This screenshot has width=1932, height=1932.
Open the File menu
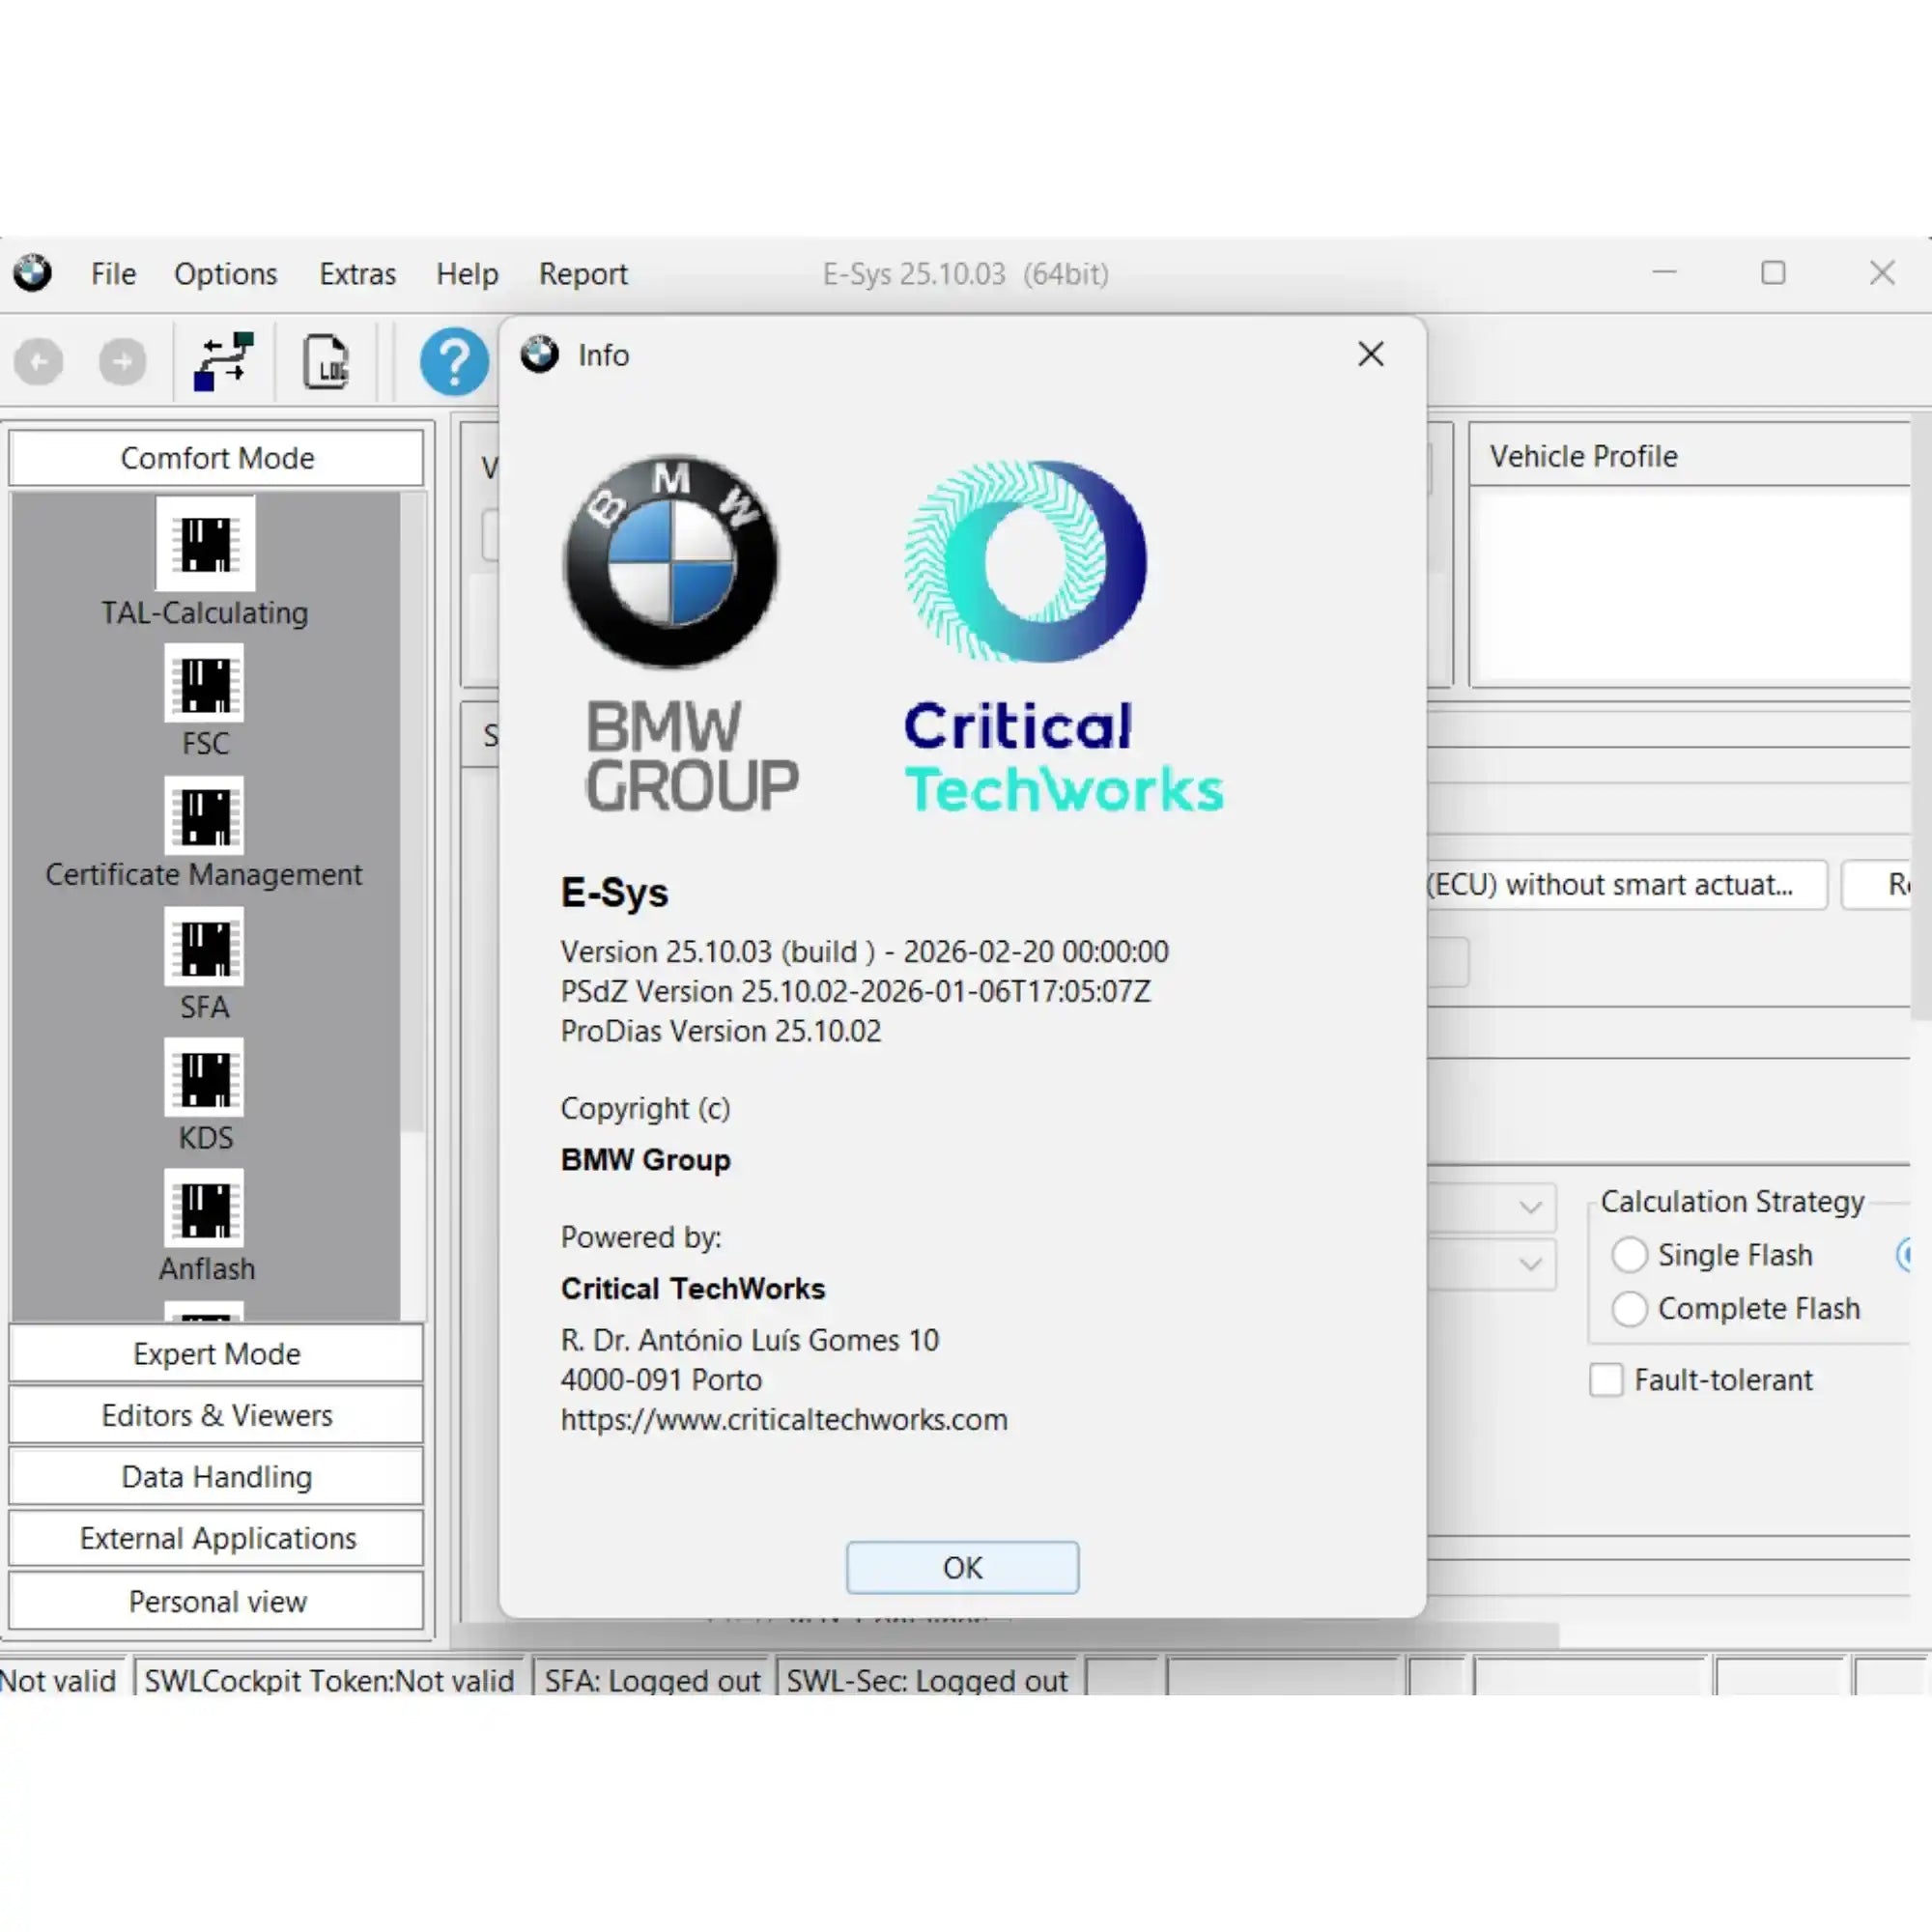[x=113, y=273]
